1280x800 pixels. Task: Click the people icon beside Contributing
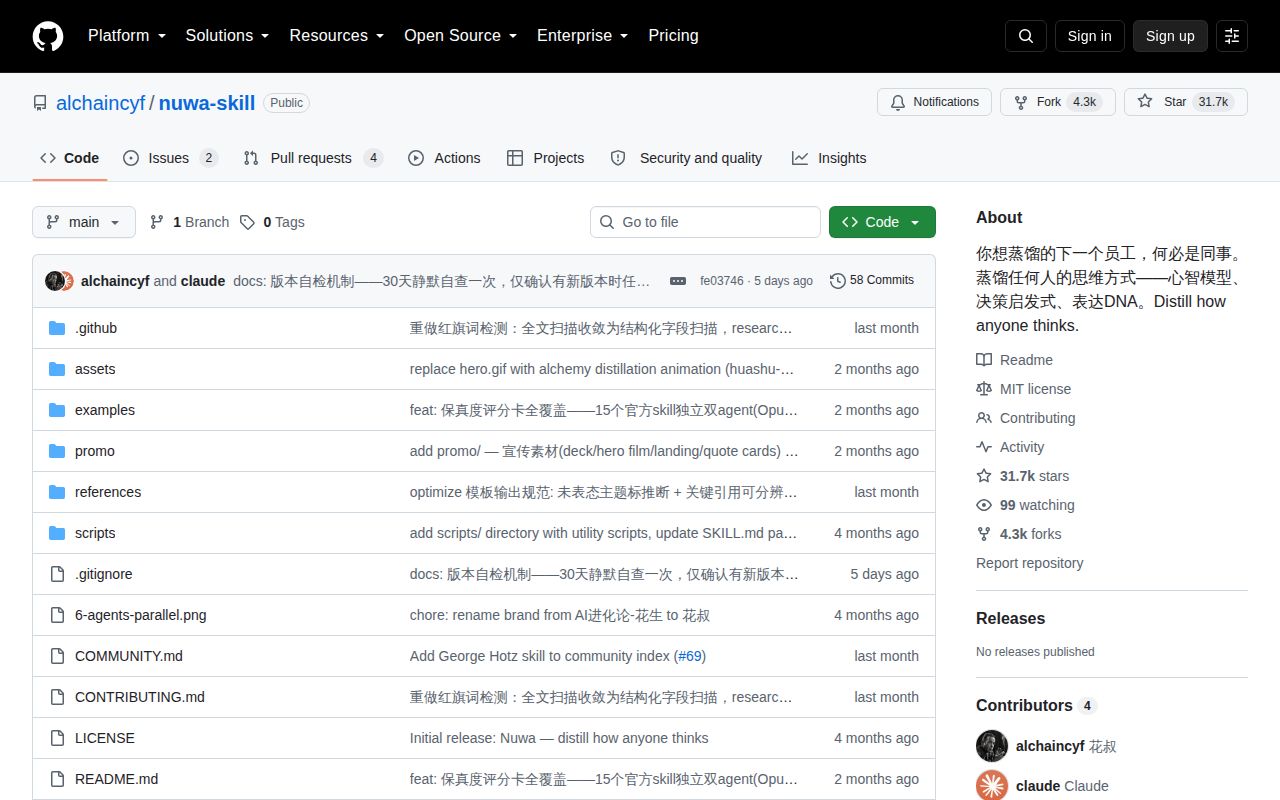984,418
